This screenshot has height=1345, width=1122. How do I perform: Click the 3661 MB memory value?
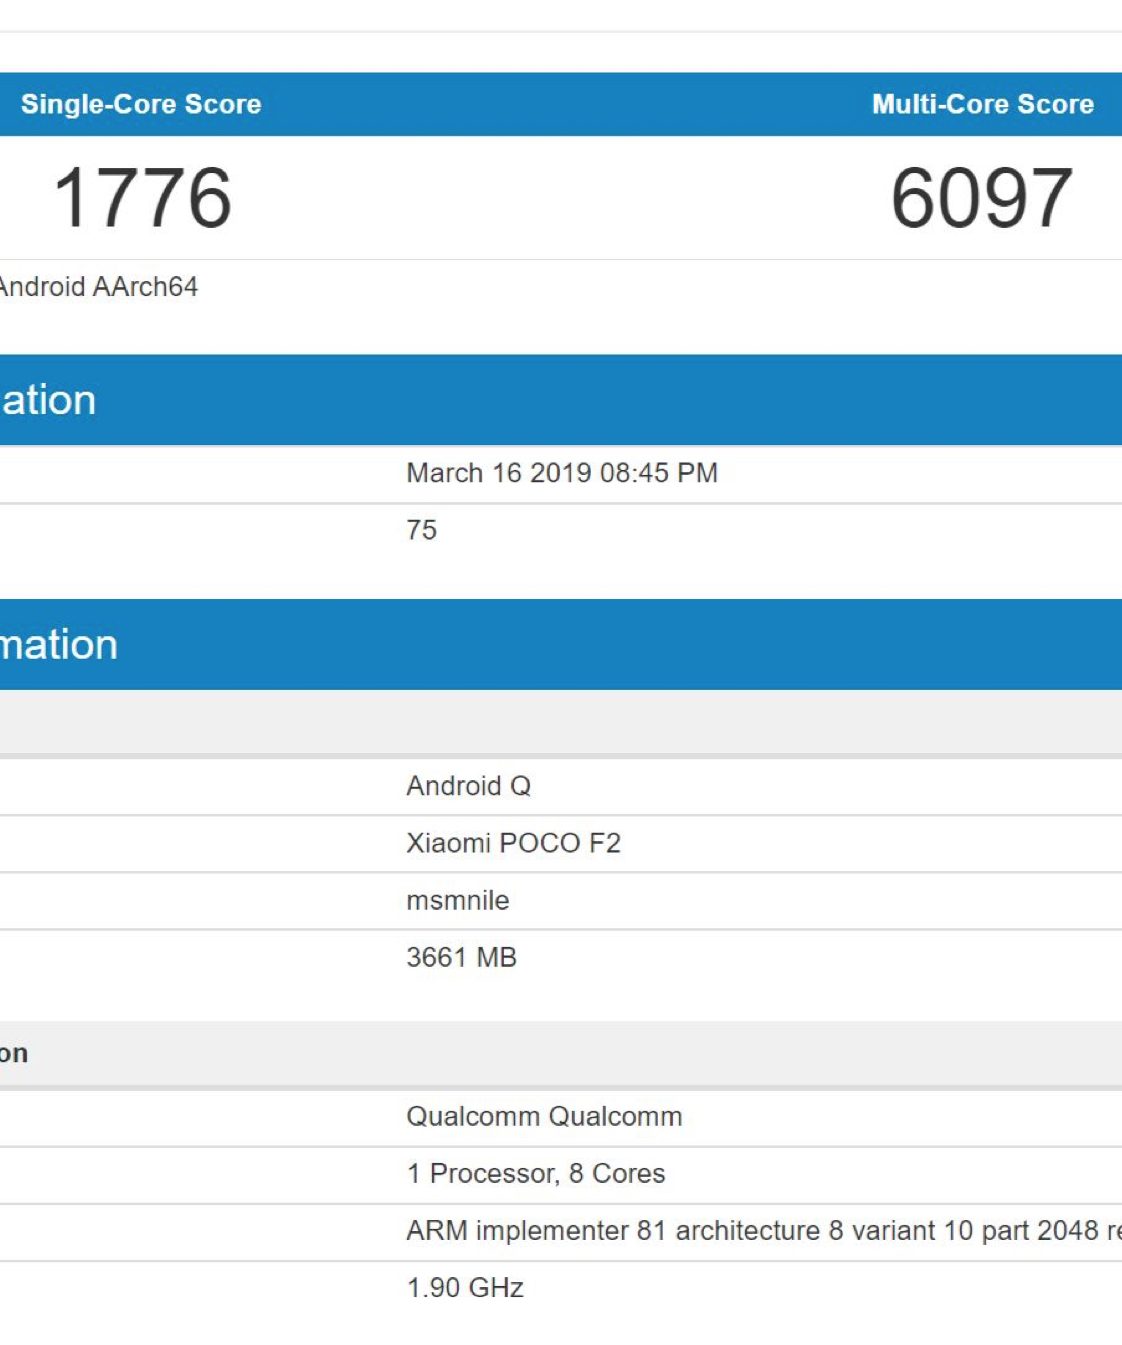(461, 958)
